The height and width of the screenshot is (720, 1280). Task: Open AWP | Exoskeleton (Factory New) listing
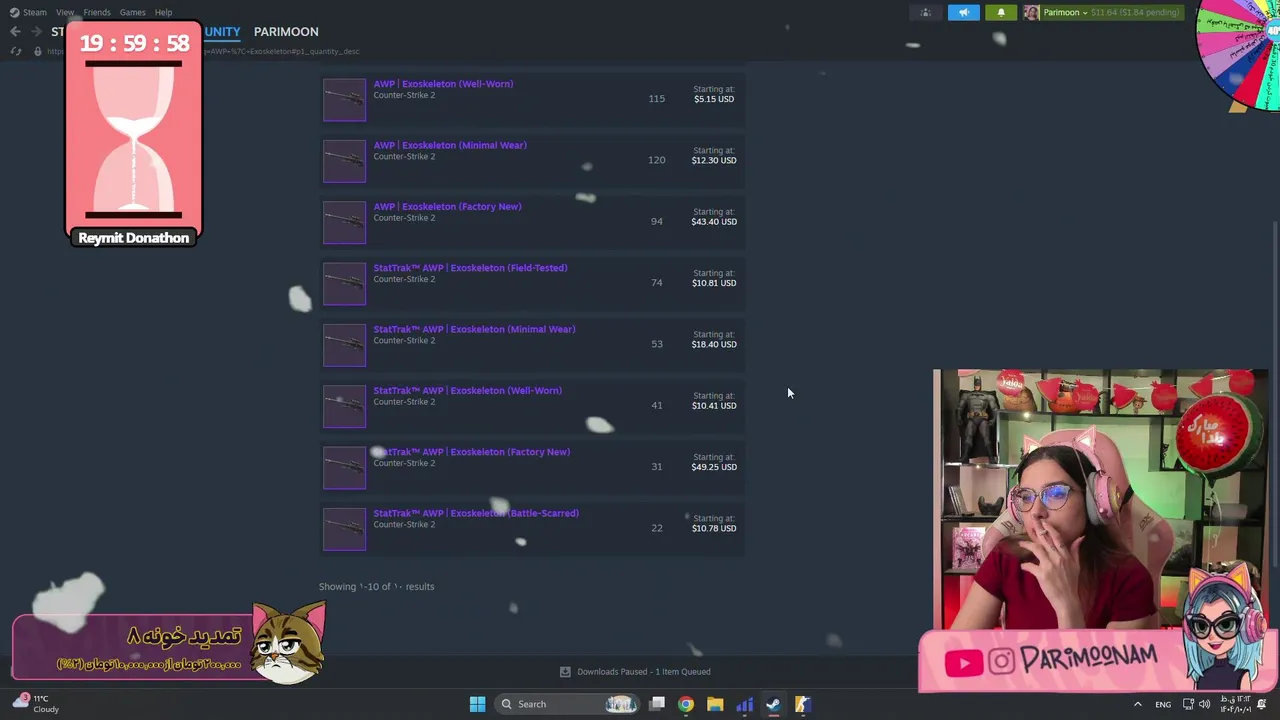click(447, 206)
